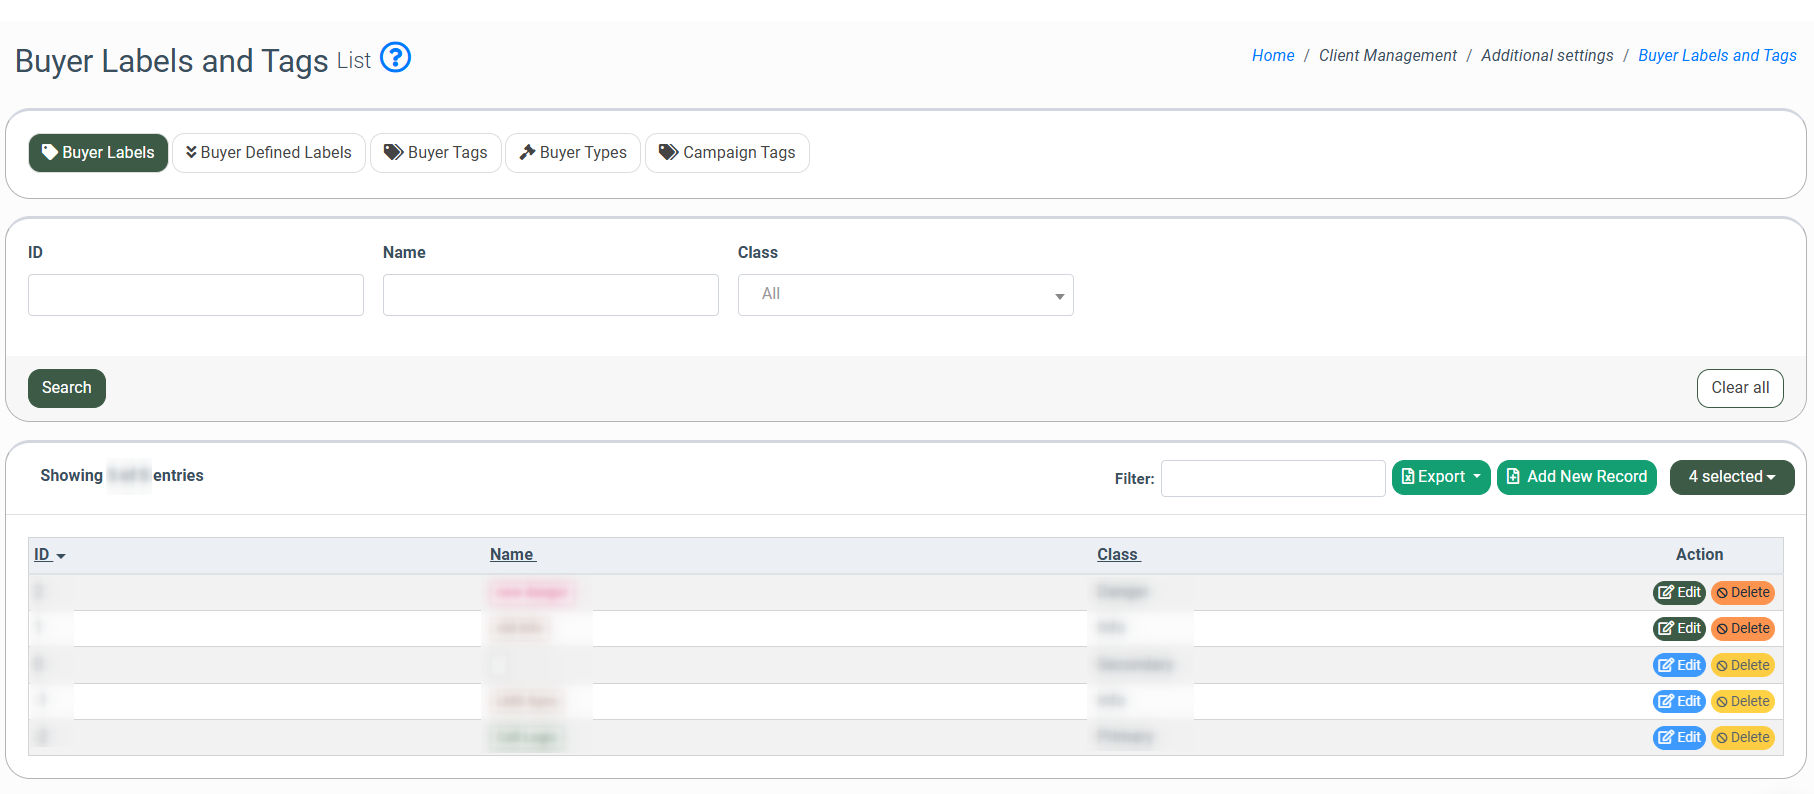The image size is (1814, 794).
Task: Click Add New Record button
Action: click(x=1576, y=477)
